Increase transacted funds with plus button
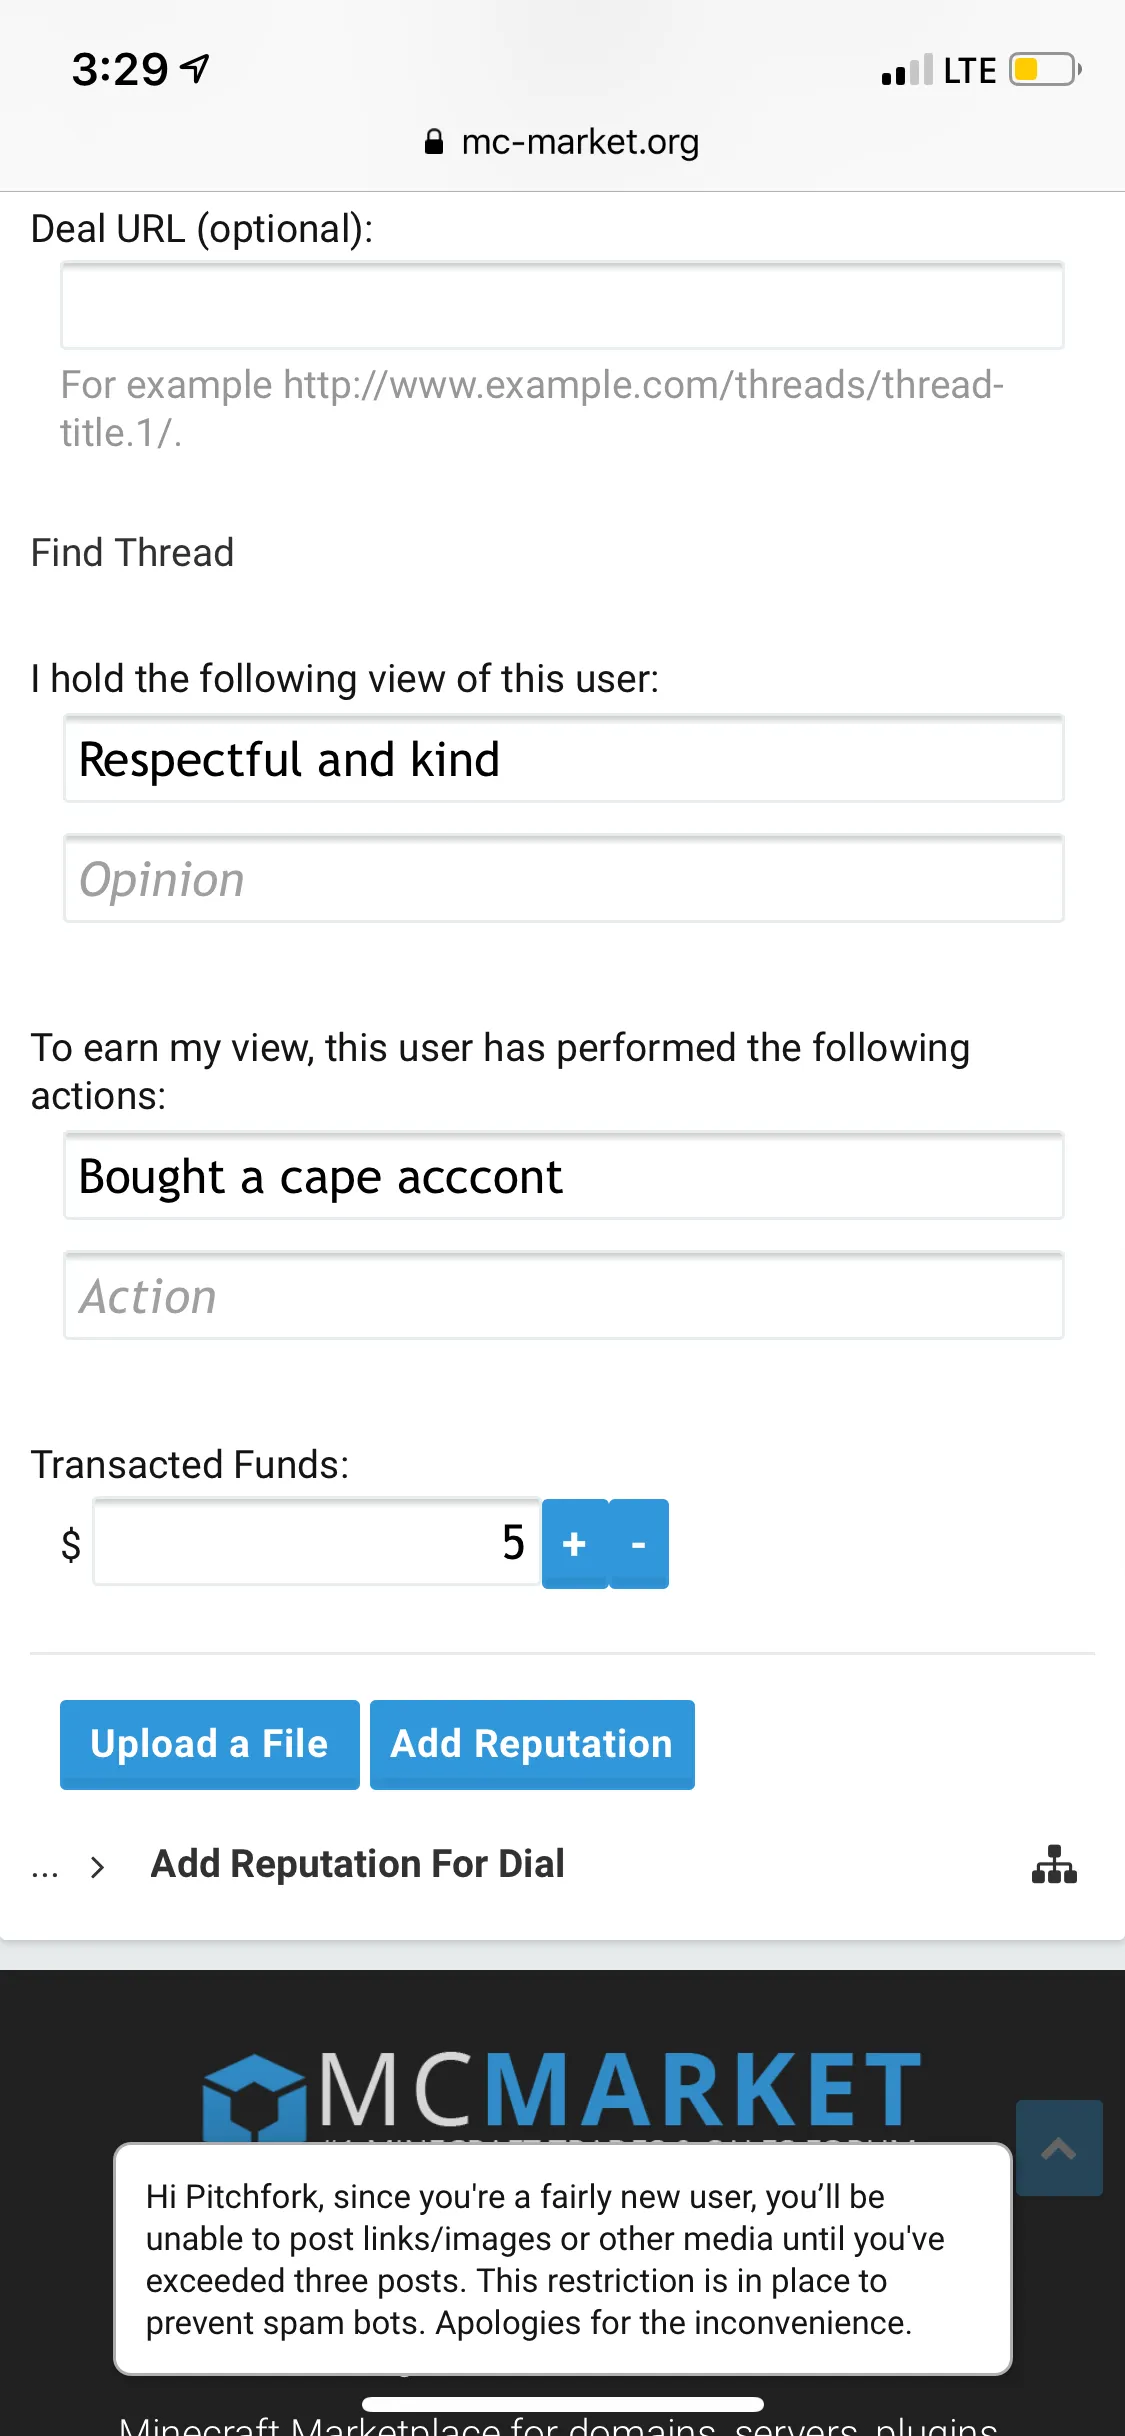Screen dimensions: 1125x2436 point(575,1543)
